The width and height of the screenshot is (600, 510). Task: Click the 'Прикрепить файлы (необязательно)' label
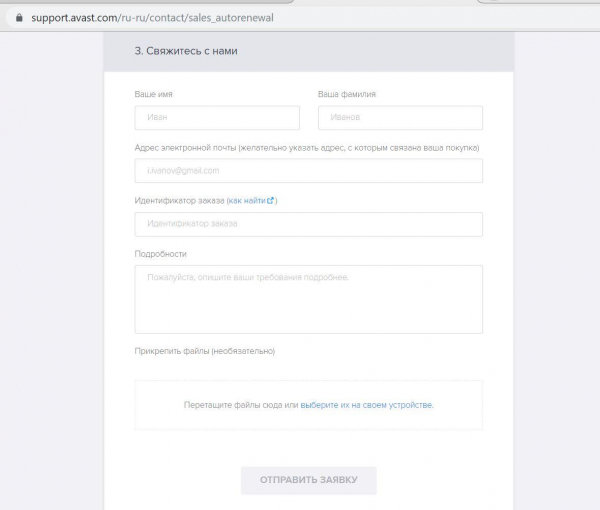click(x=204, y=351)
